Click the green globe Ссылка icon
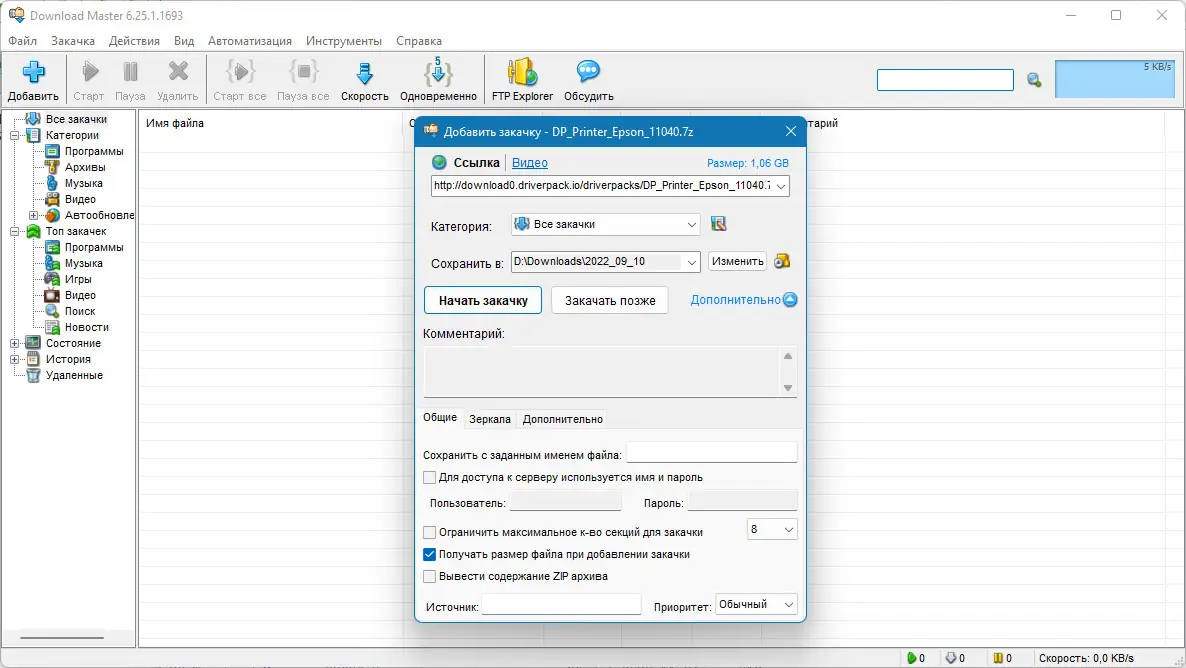This screenshot has width=1186, height=668. click(x=439, y=162)
